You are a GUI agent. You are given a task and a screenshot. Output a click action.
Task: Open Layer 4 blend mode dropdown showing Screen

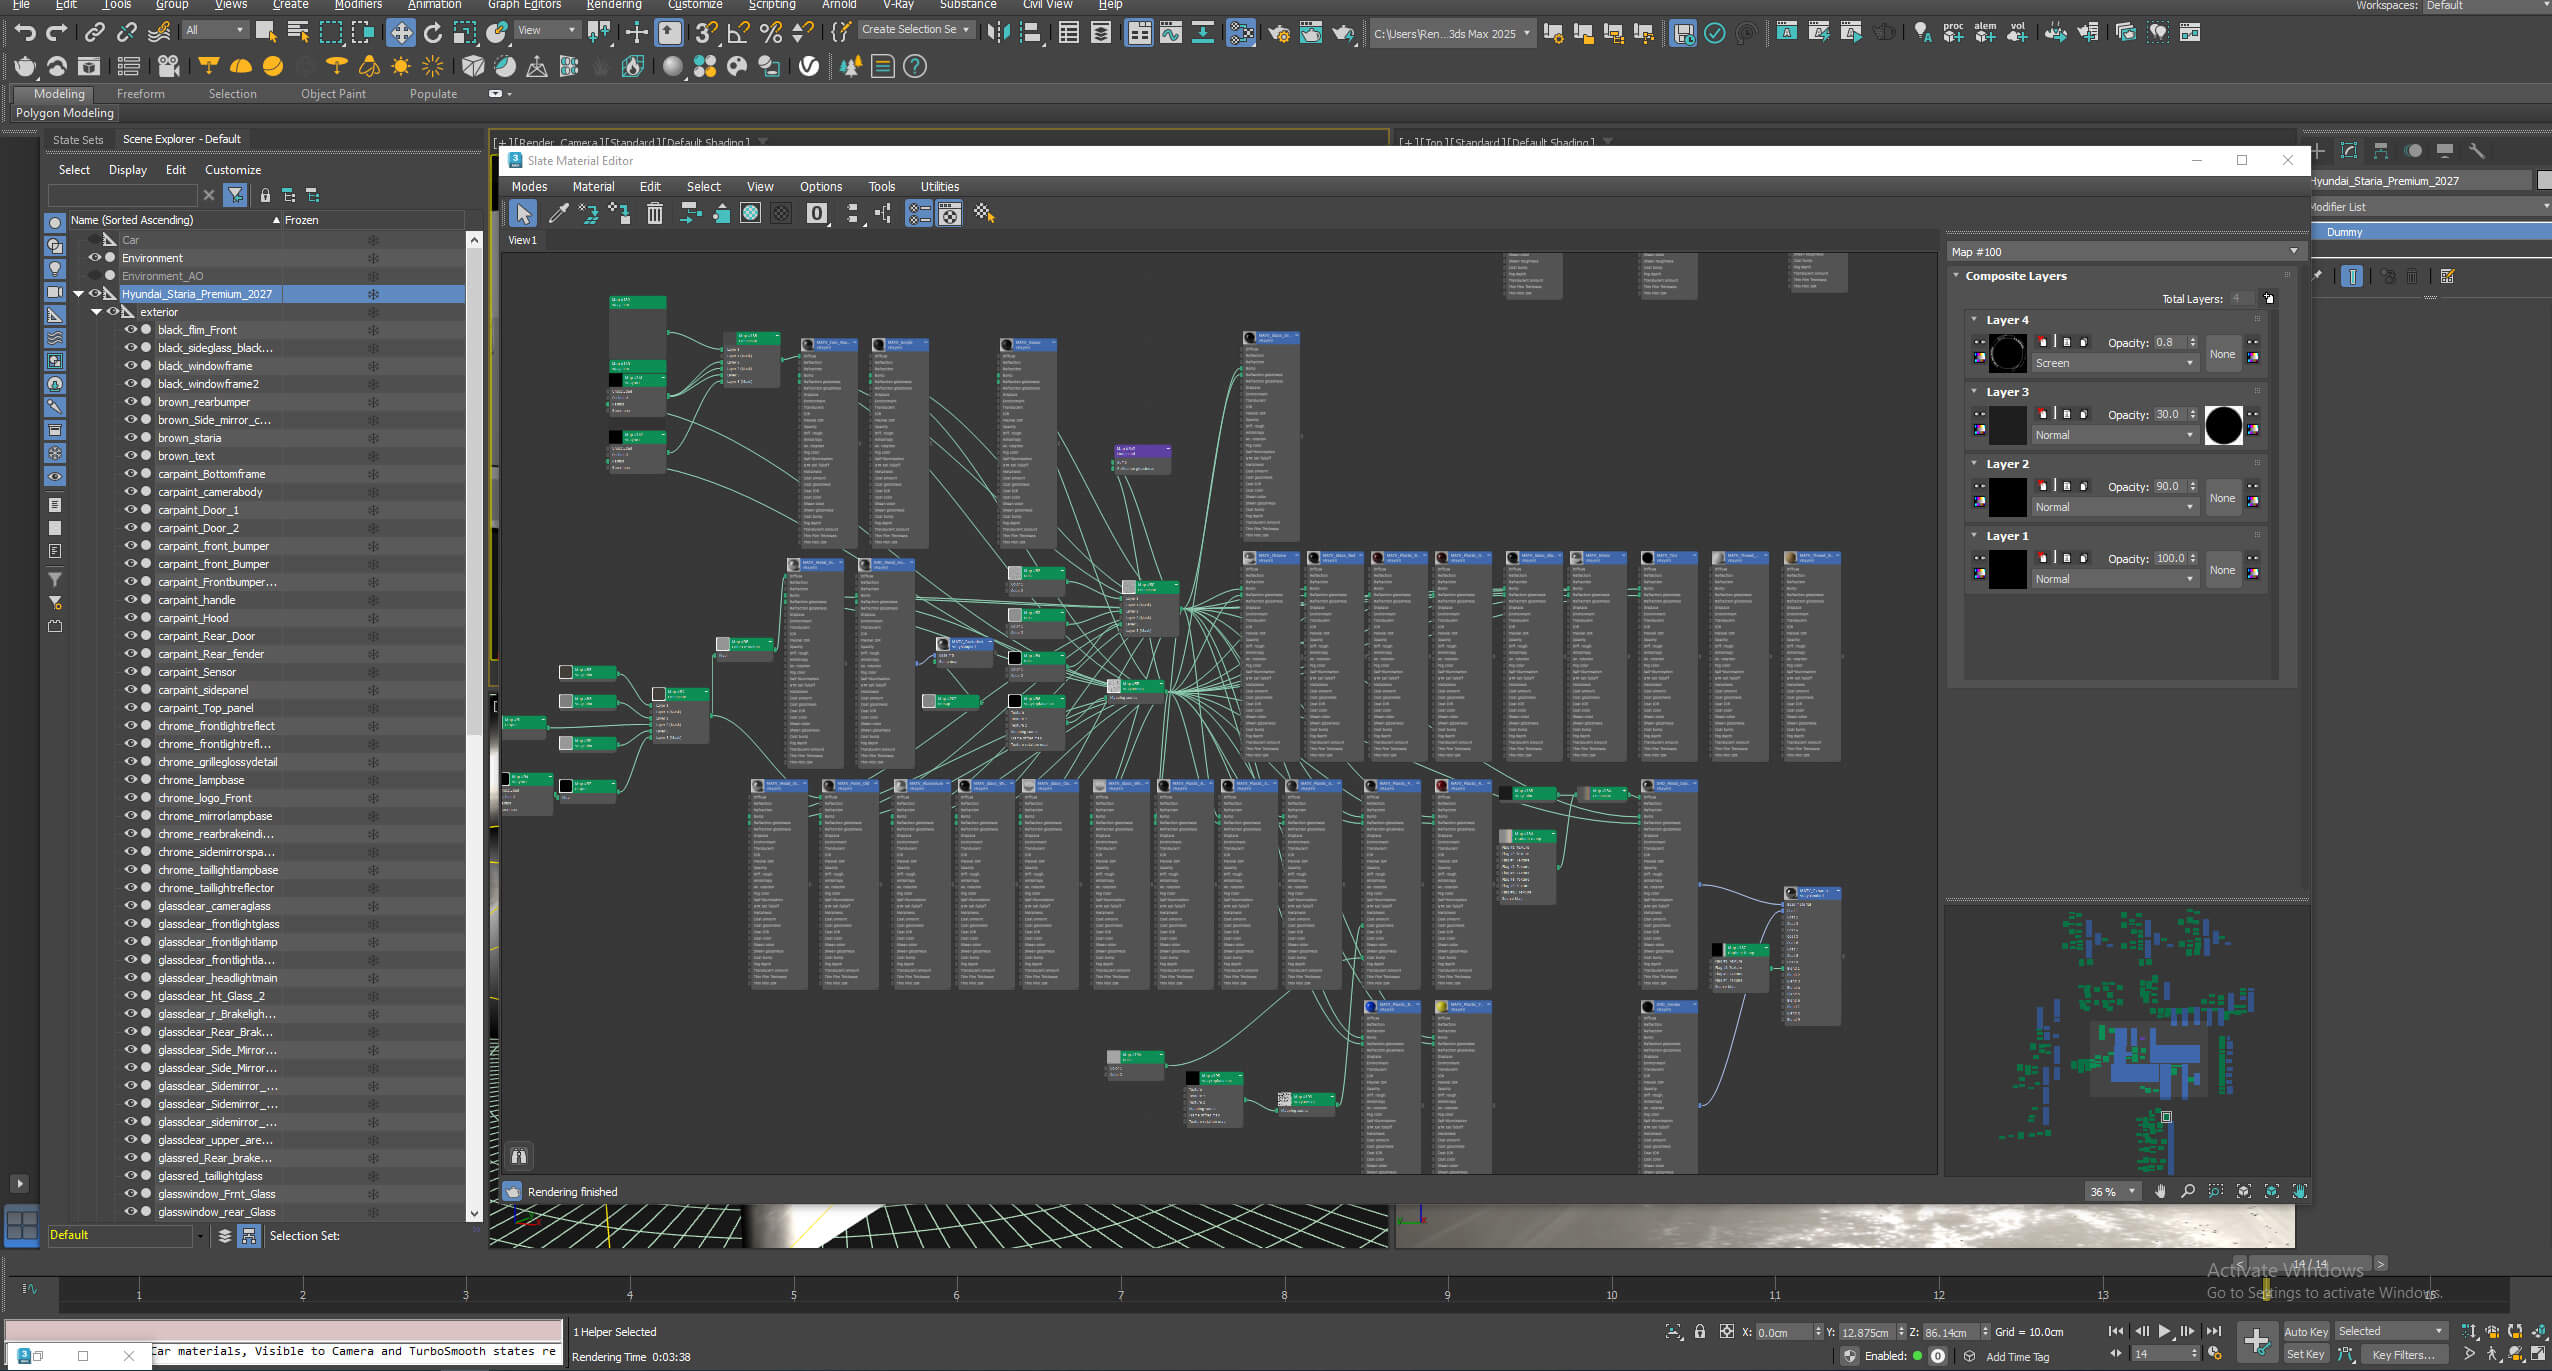(2114, 363)
